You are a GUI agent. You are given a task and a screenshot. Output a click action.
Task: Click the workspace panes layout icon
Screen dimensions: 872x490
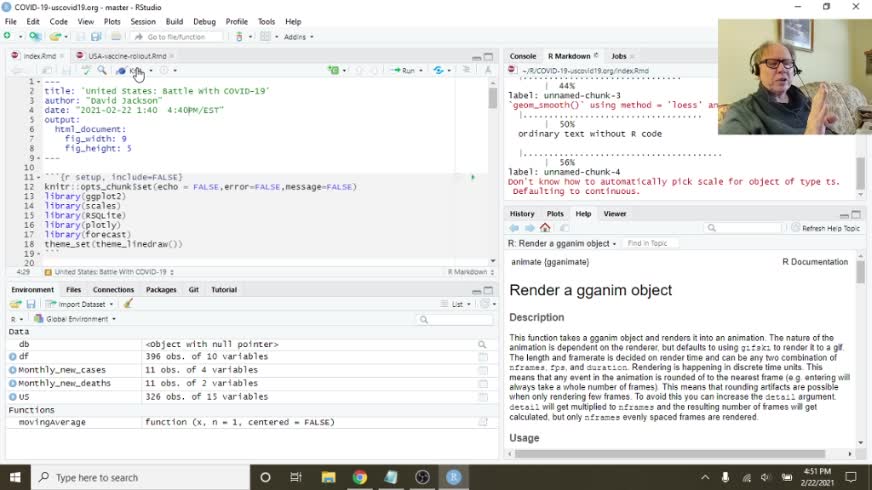click(265, 37)
